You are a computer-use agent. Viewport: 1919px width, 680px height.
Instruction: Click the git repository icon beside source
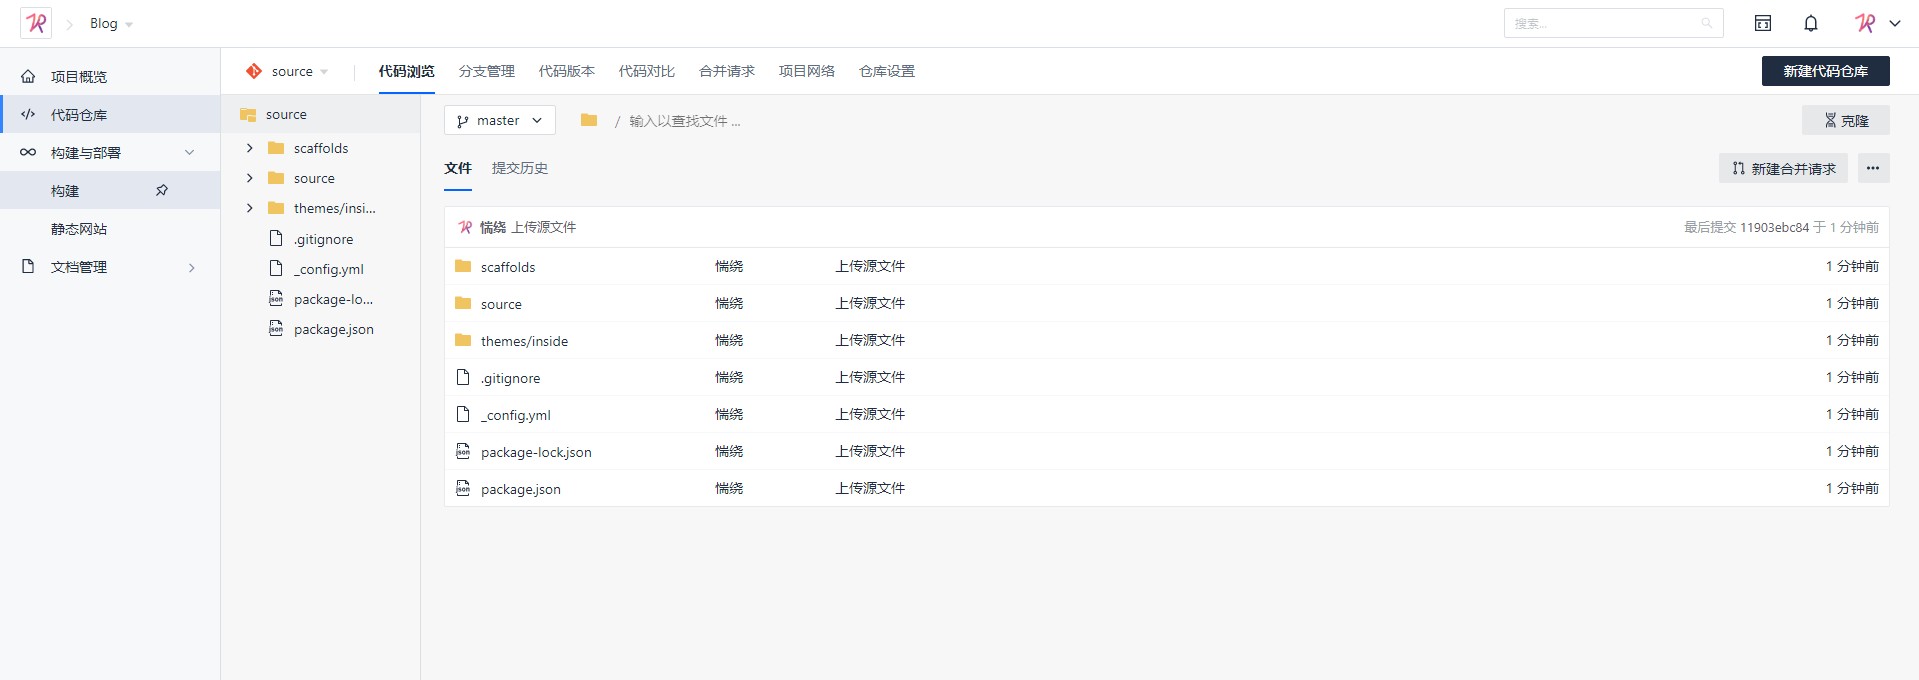click(x=254, y=71)
